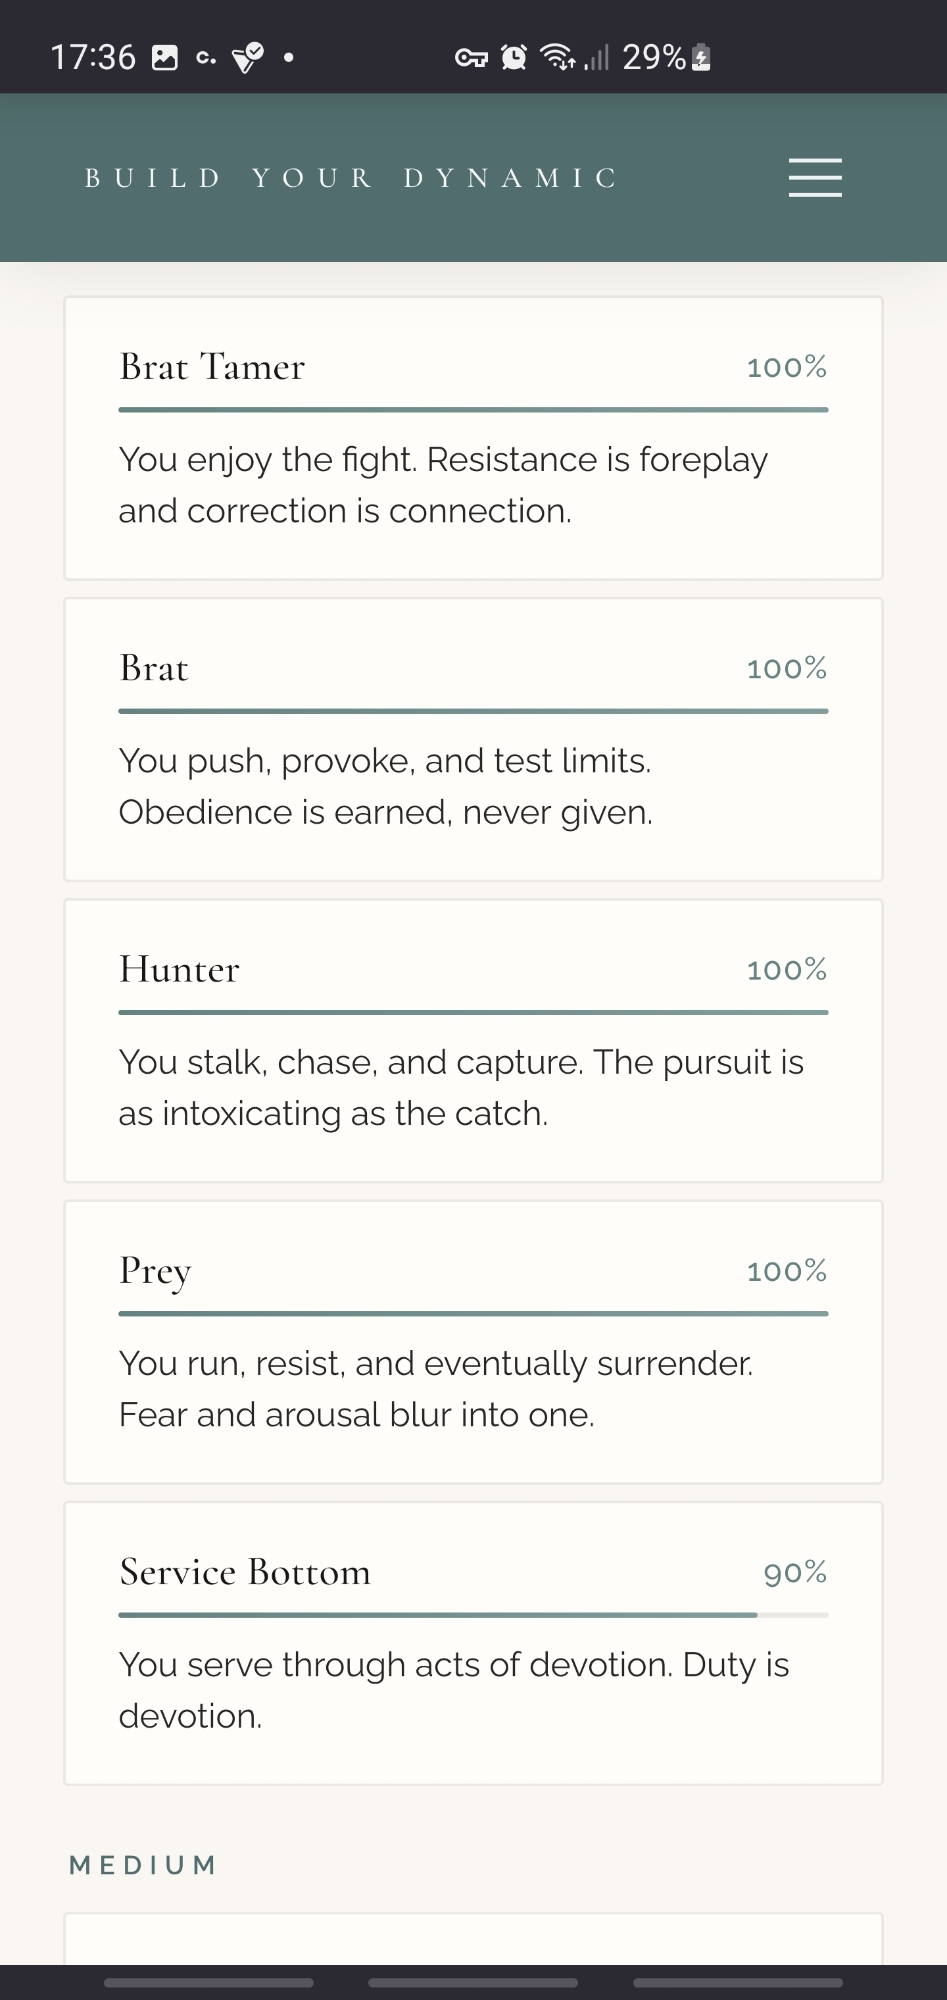Tap the Hunter 100% score

[786, 970]
